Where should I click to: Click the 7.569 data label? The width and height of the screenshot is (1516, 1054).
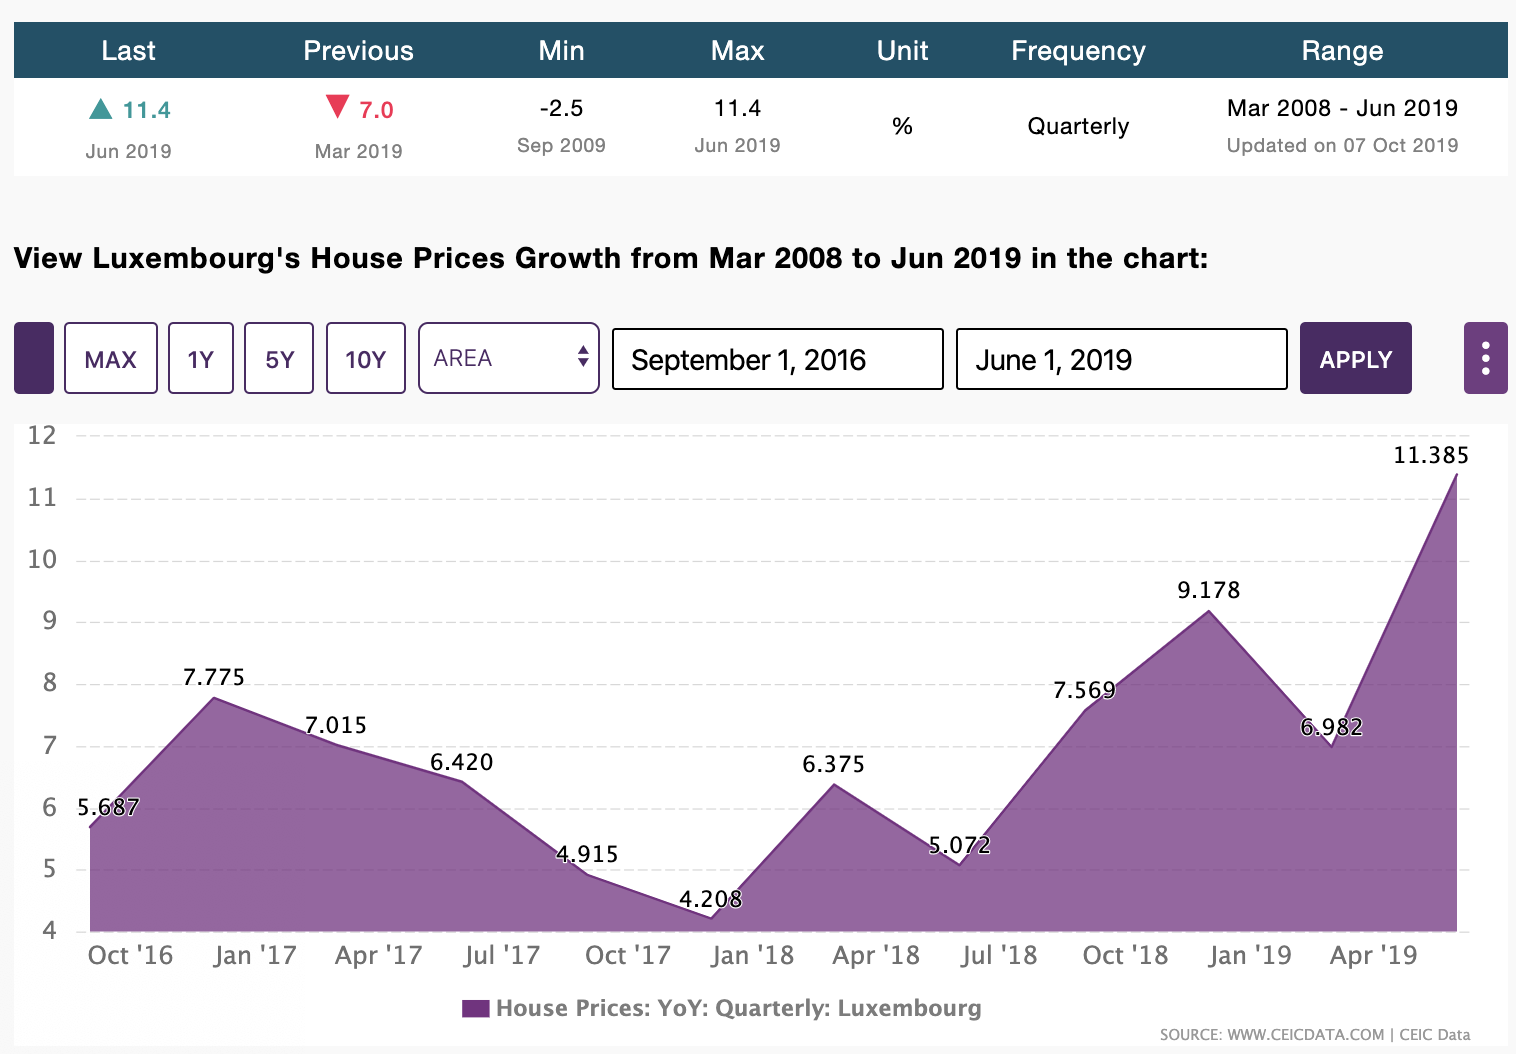1085,690
